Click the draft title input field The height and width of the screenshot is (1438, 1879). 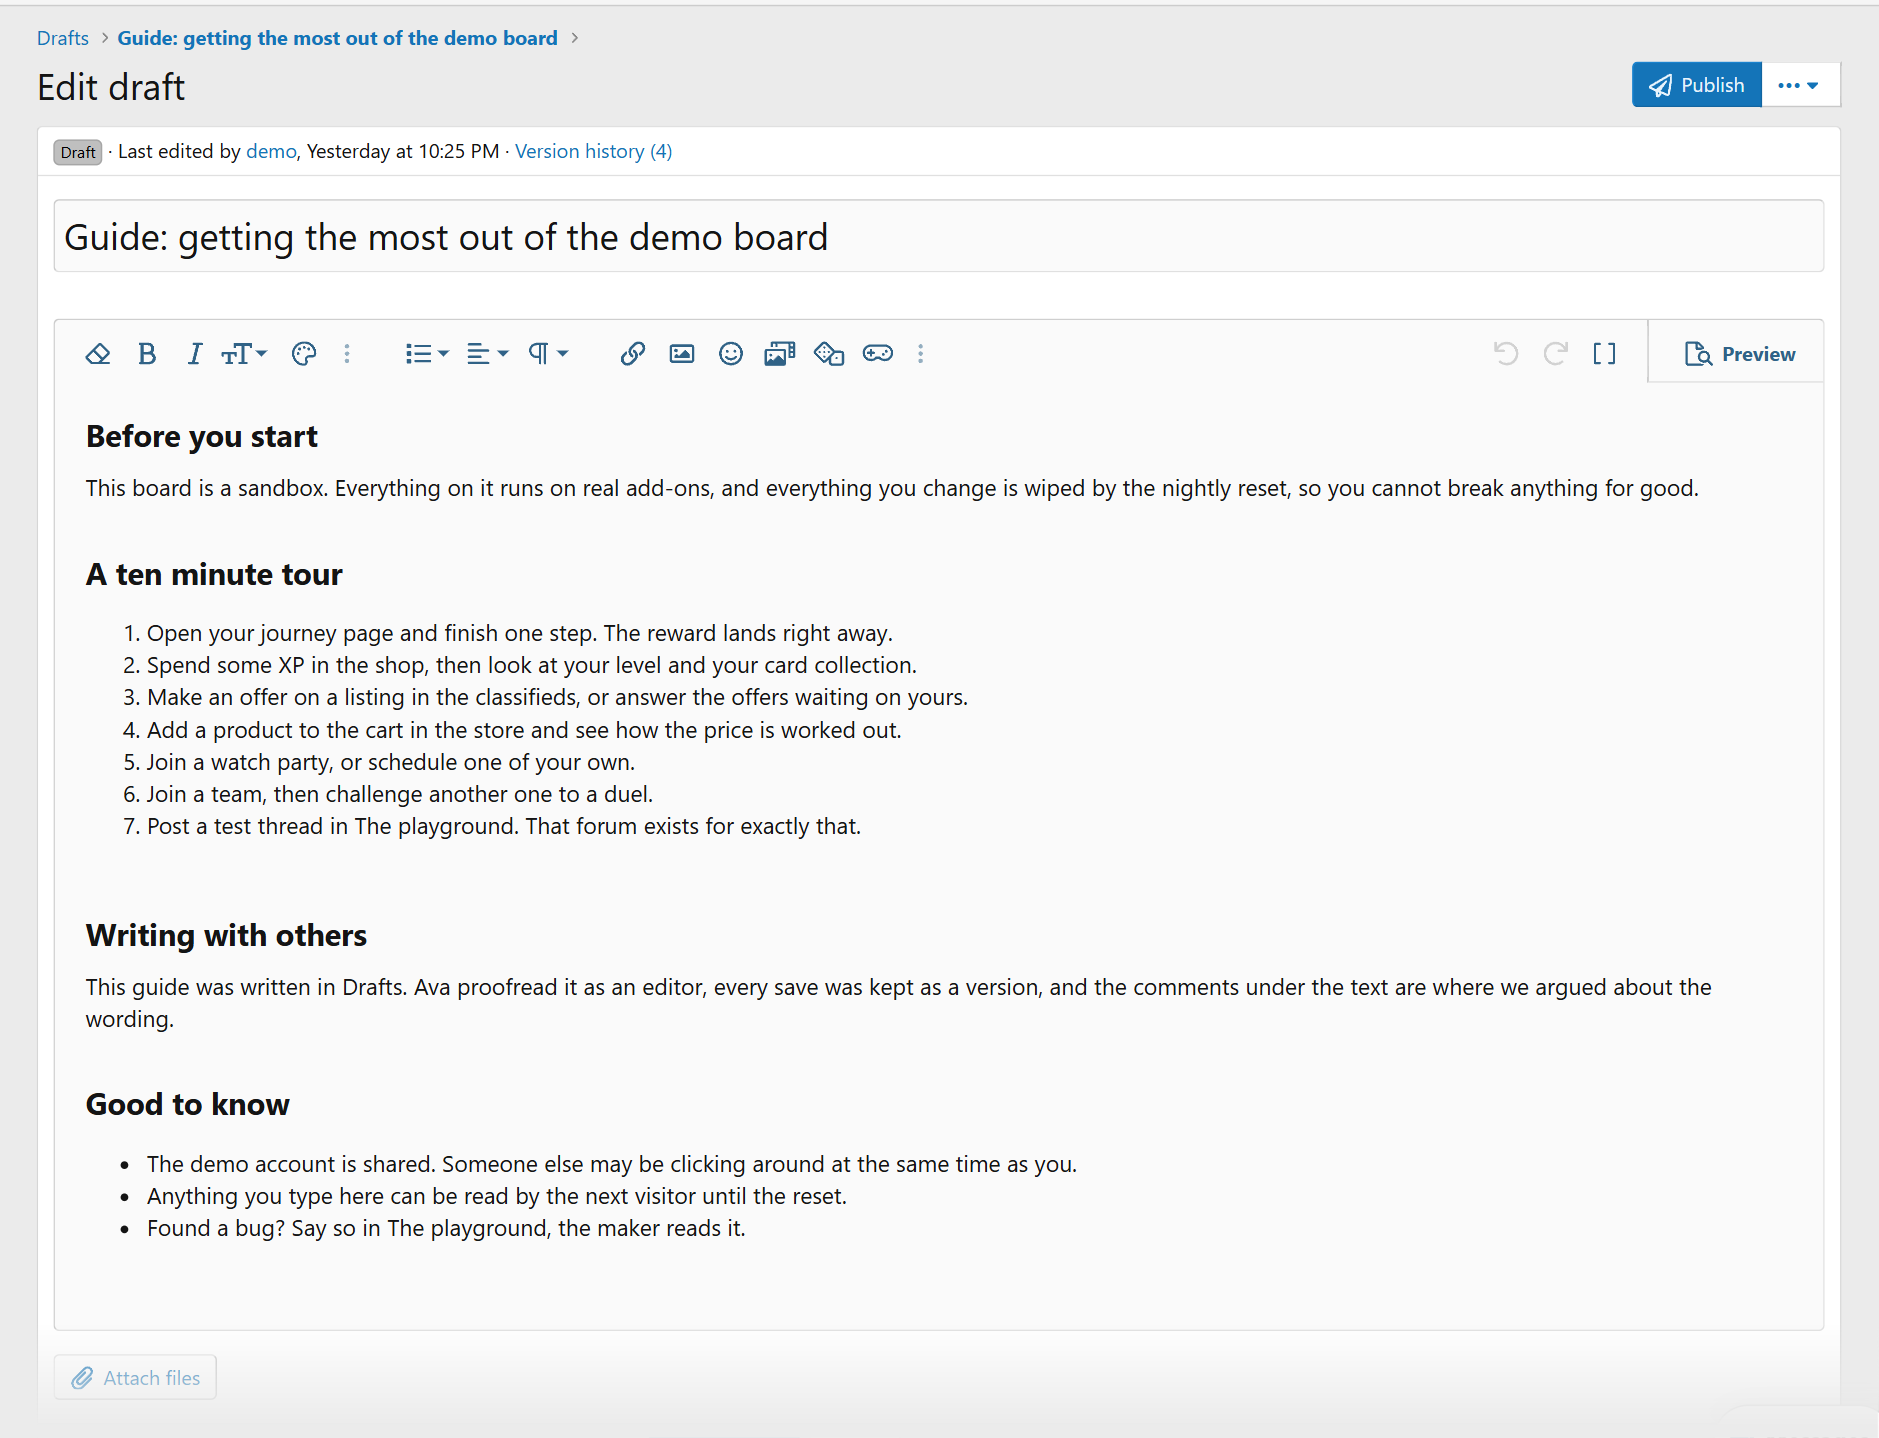[939, 237]
